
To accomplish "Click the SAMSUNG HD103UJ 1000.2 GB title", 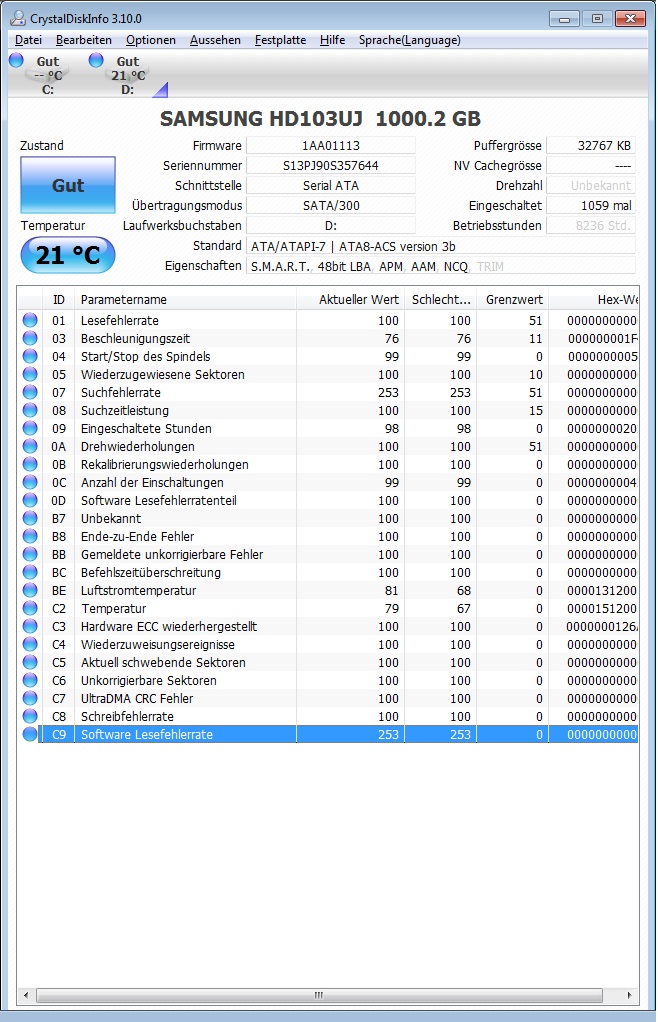I will pos(321,119).
